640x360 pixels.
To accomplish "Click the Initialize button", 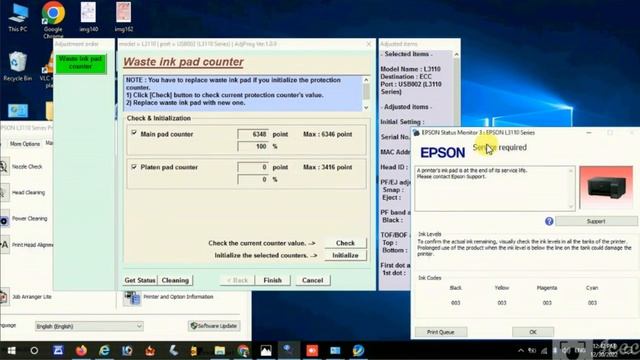I will [x=345, y=256].
